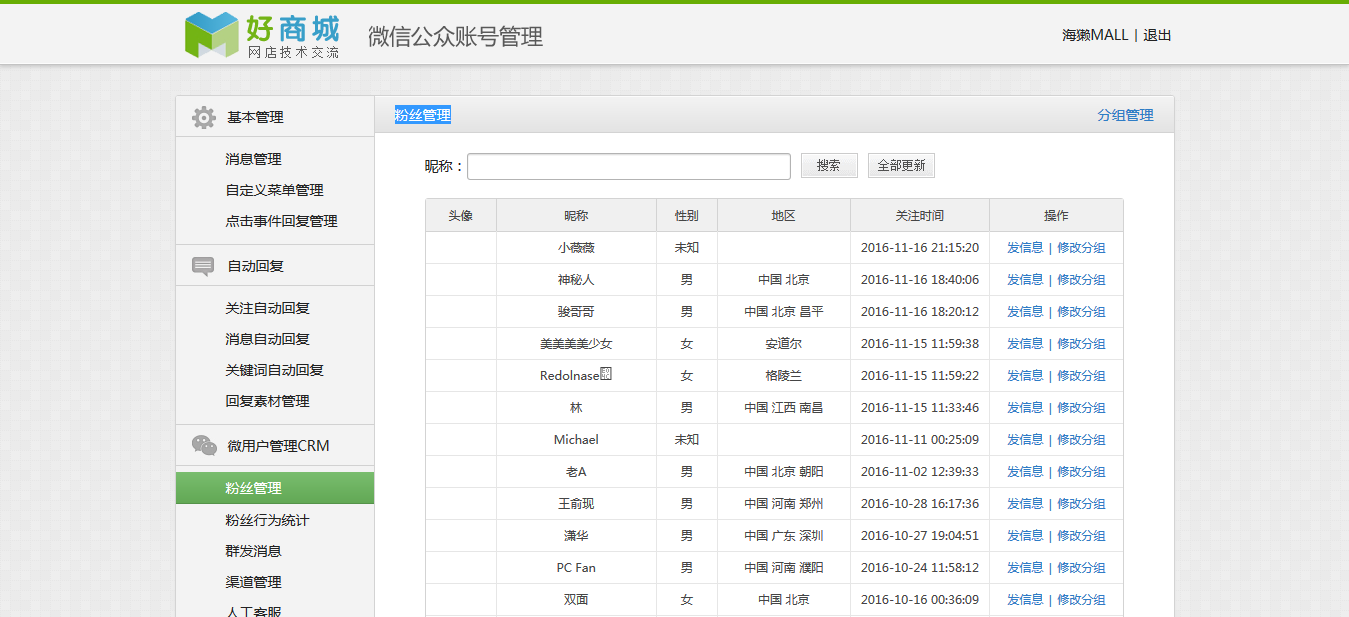Click the 关注时间 column header
1349x617 pixels.
click(920, 216)
